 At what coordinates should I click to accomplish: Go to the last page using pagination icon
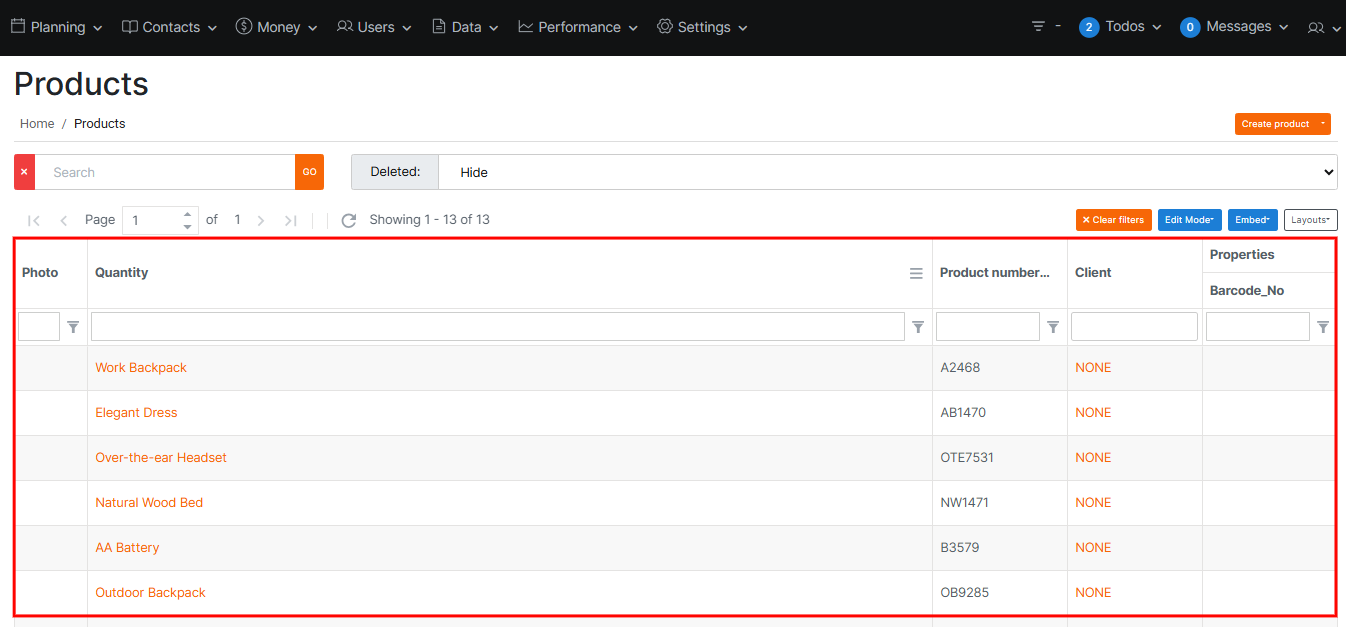[290, 220]
